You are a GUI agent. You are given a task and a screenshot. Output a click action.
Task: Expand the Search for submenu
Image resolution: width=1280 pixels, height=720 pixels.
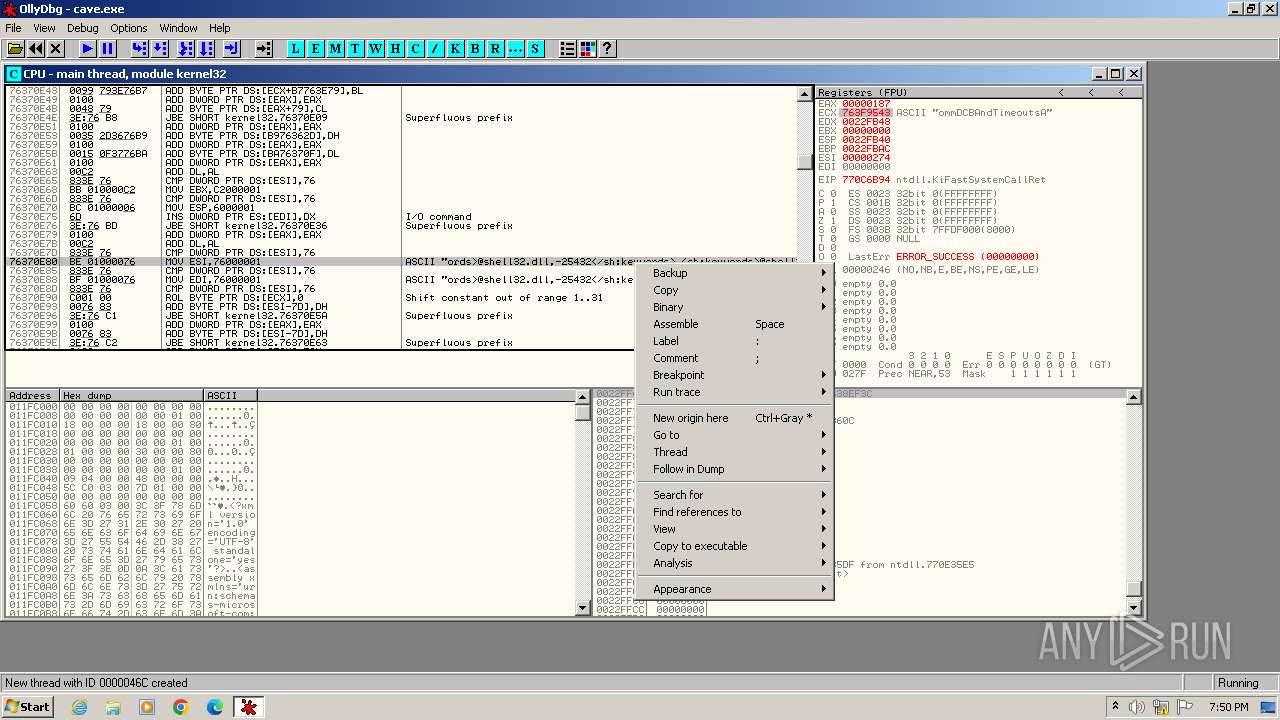pos(735,495)
